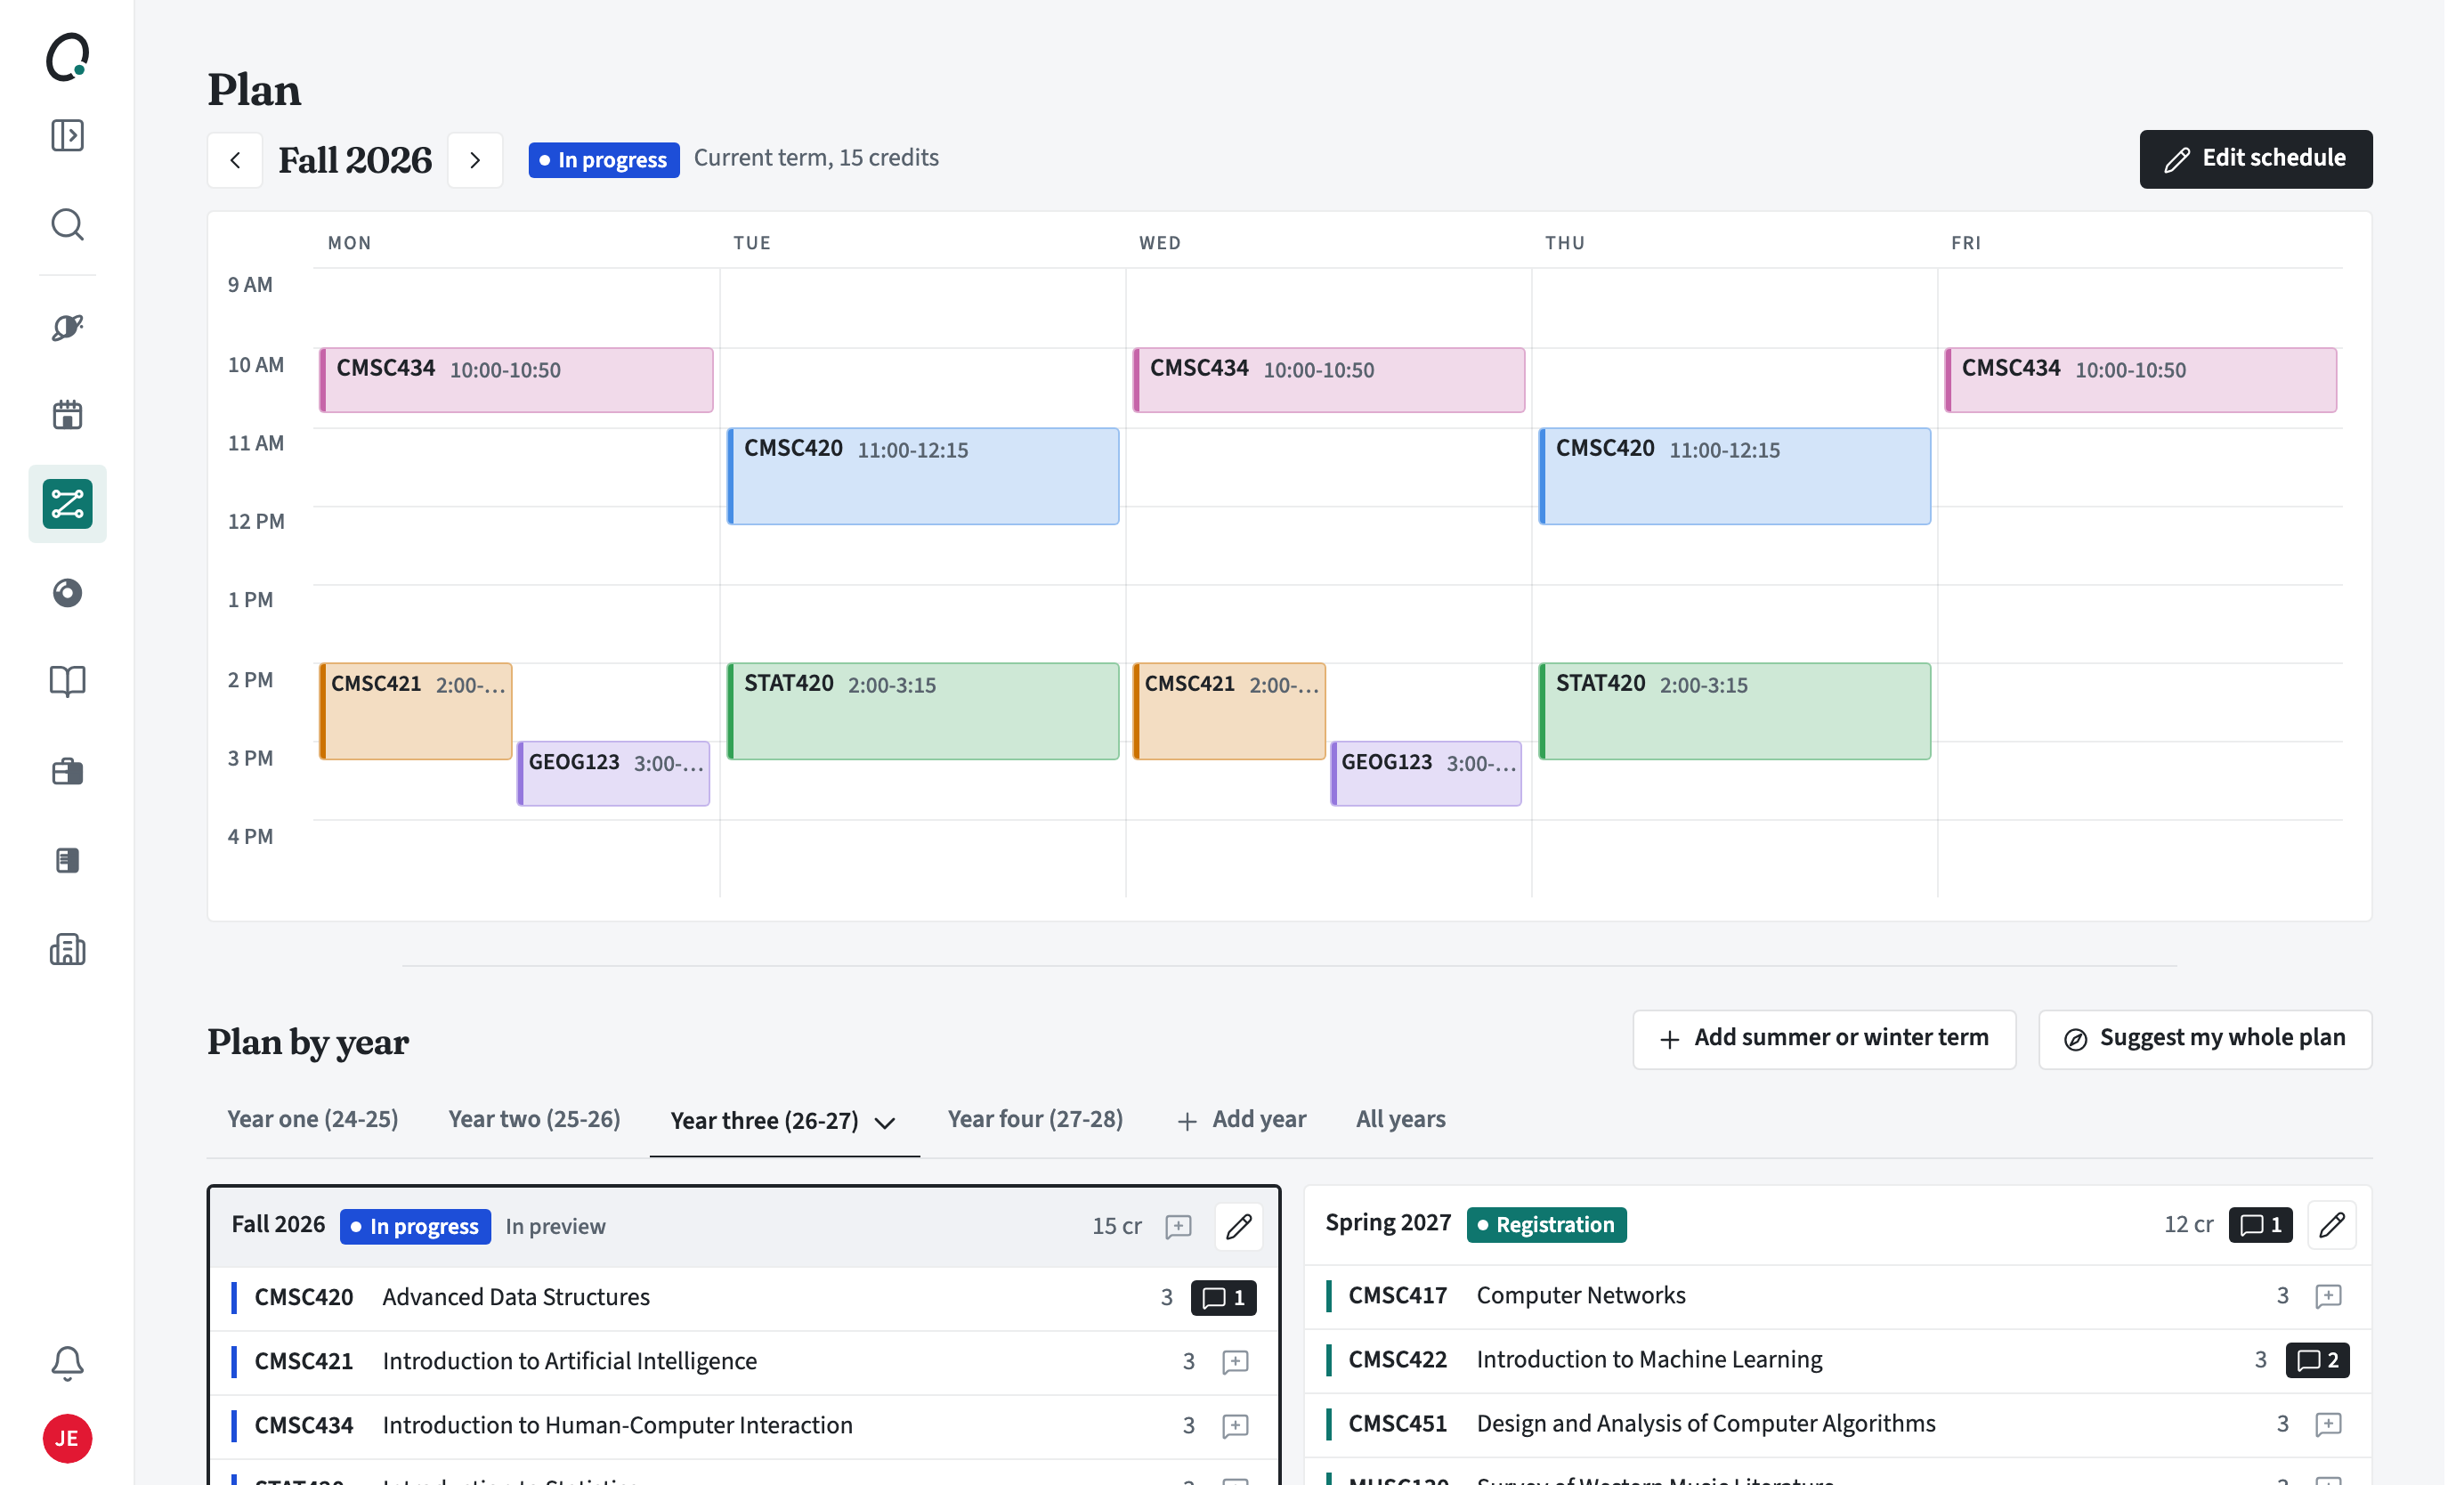The height and width of the screenshot is (1485, 2464).
Task: Click the pencil icon for Fall 2026 term
Action: [x=1239, y=1226]
